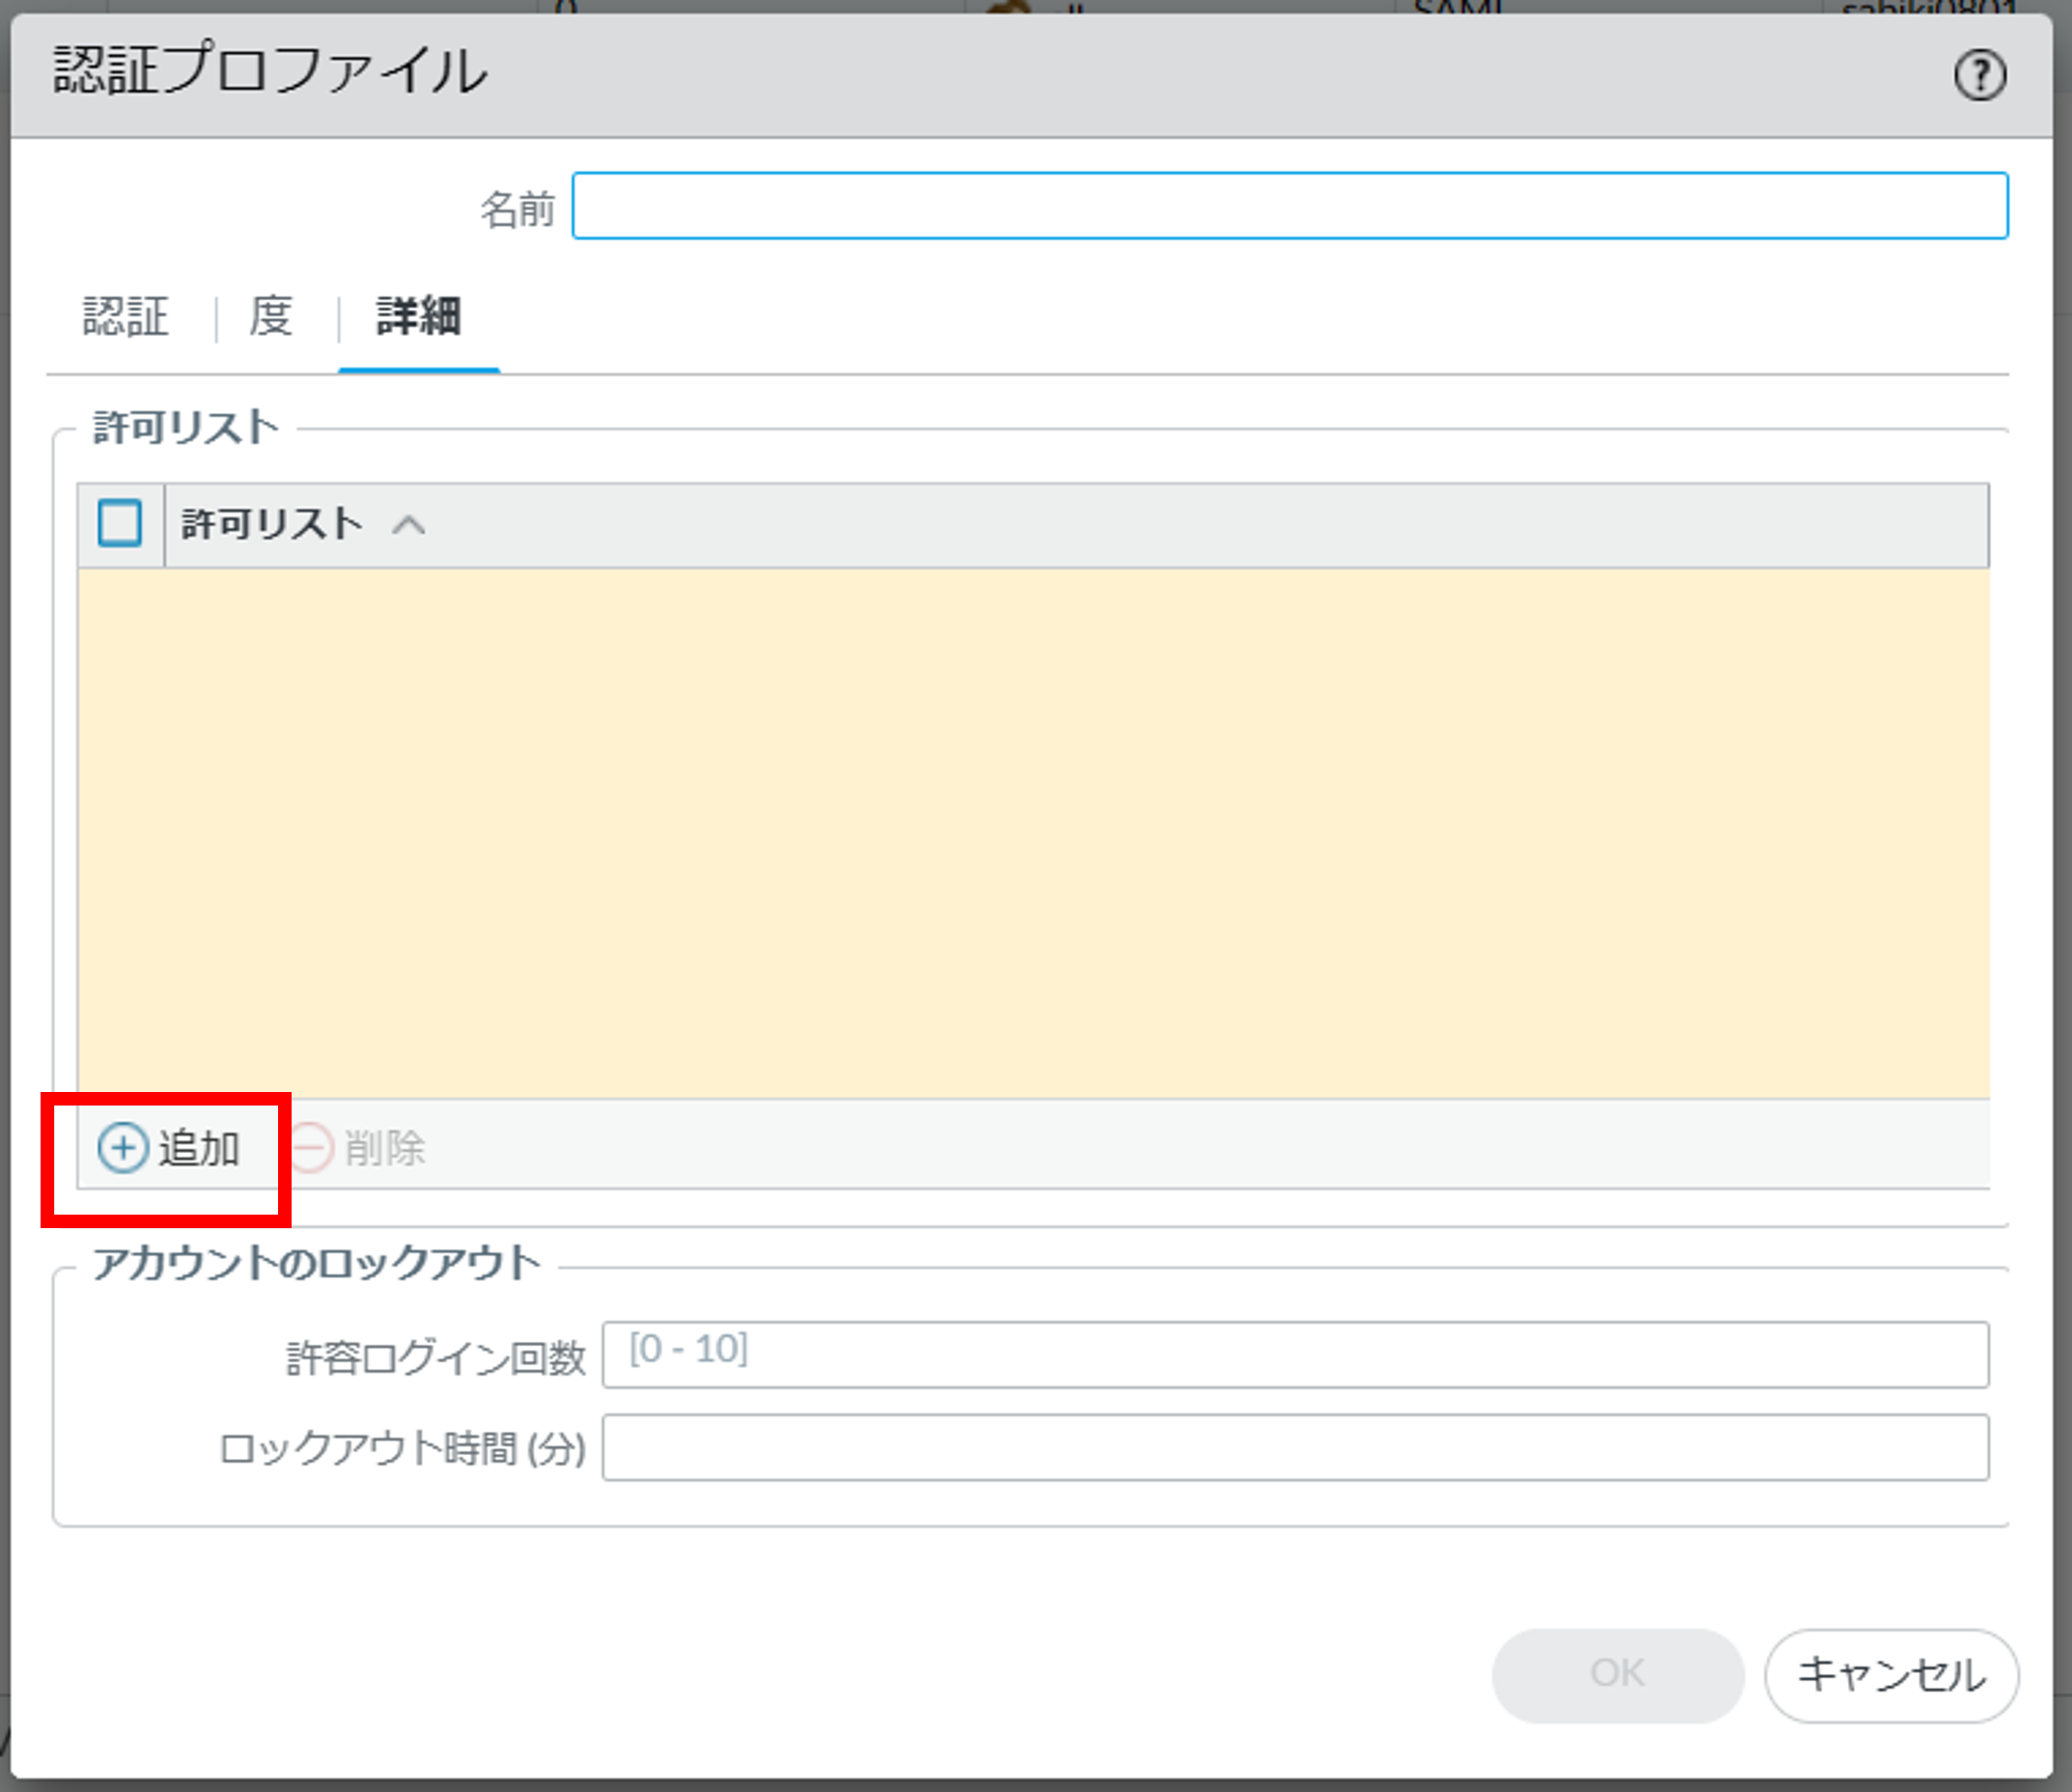Toggle select-all checkbox in 許可リスト header
The image size is (2072, 1792).
(120, 523)
